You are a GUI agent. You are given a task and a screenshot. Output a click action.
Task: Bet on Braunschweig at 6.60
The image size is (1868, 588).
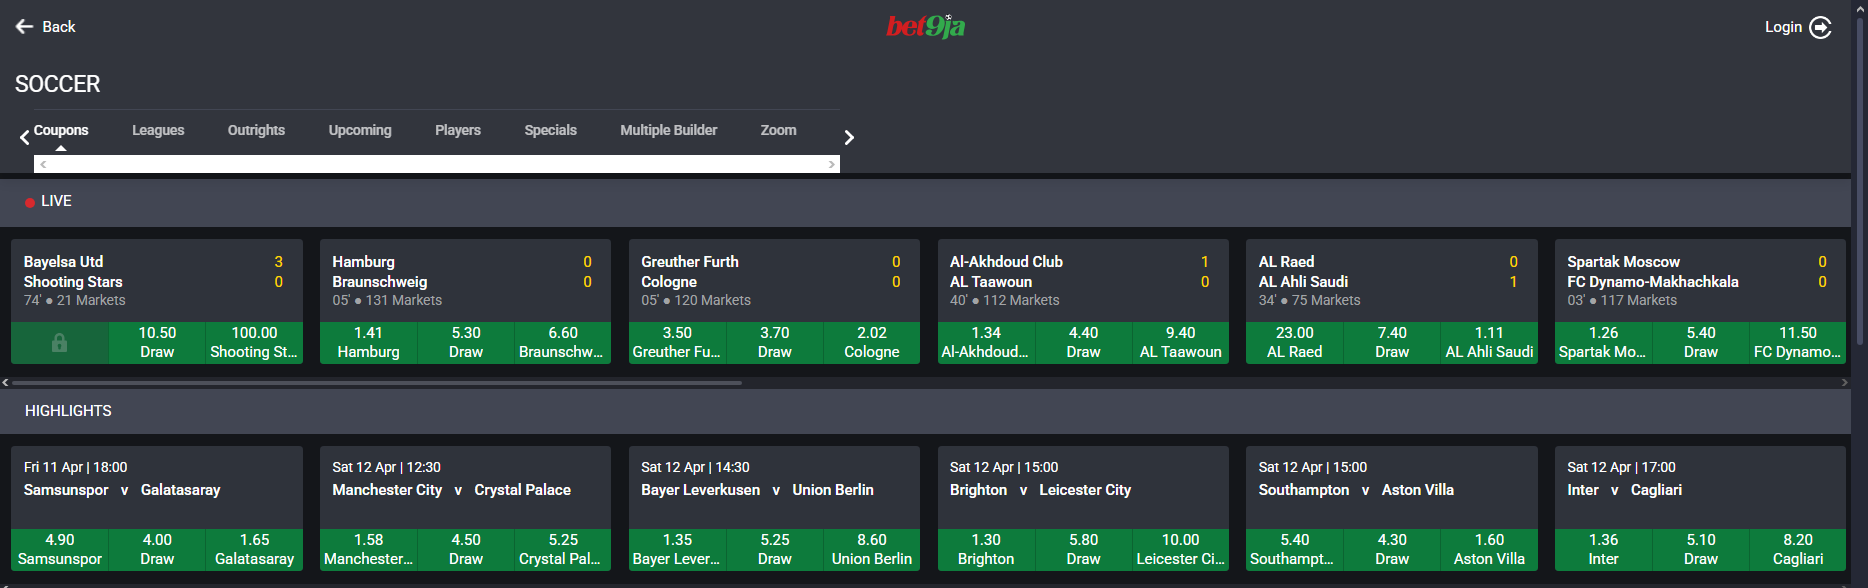pyautogui.click(x=563, y=343)
